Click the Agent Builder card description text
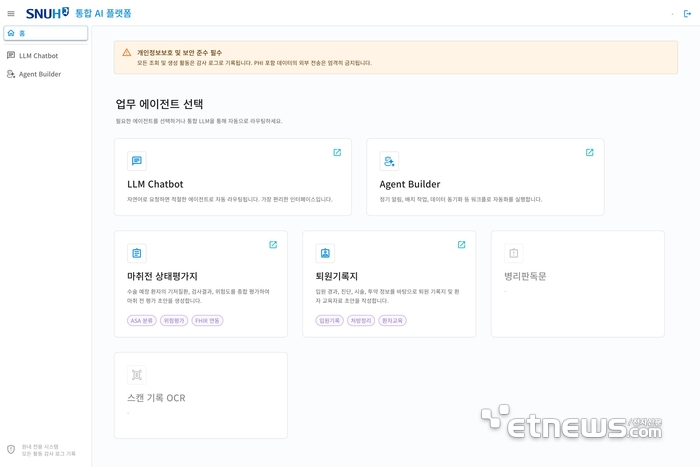 [x=461, y=200]
